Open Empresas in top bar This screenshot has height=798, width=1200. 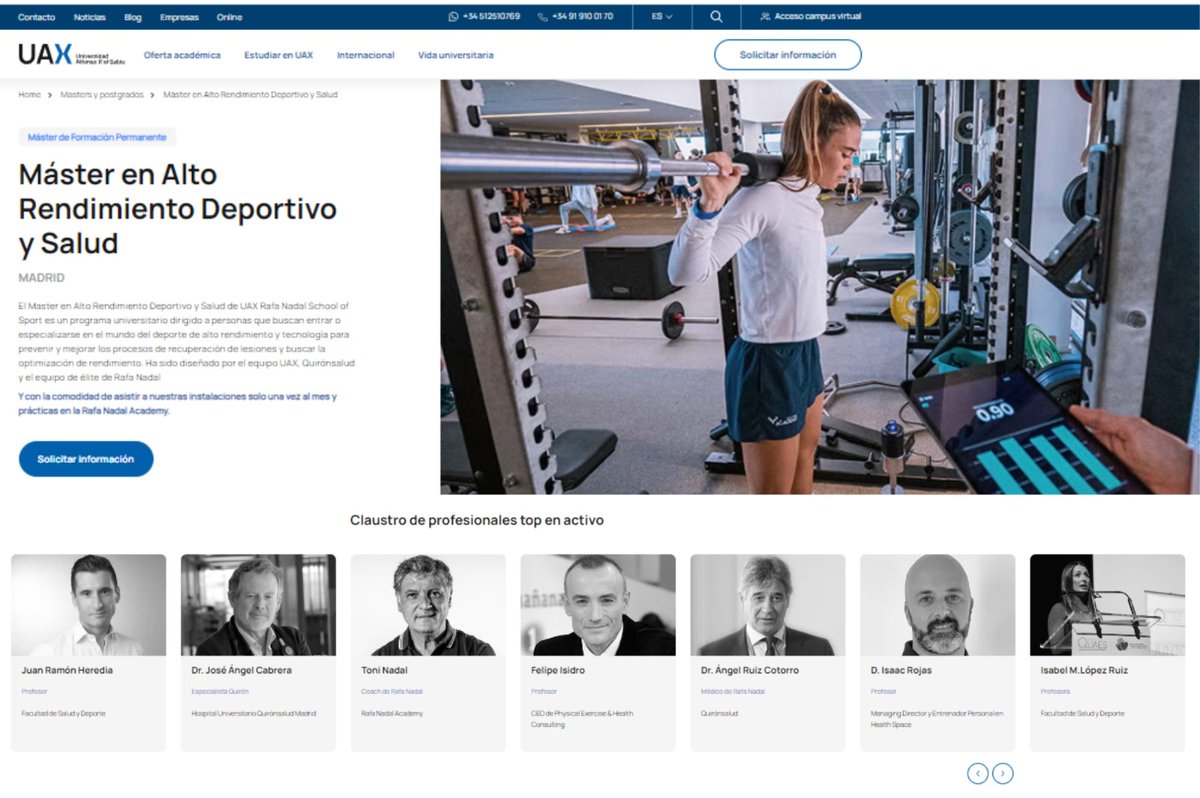click(179, 17)
